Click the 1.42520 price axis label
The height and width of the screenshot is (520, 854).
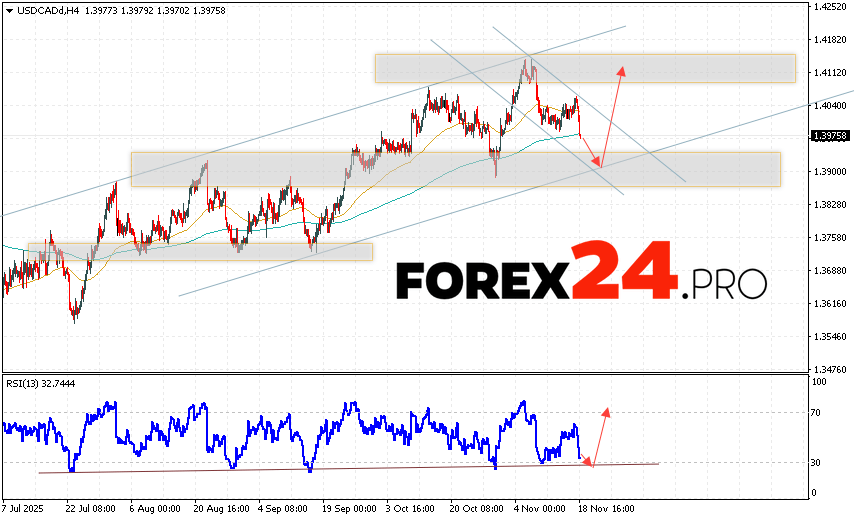pos(832,7)
